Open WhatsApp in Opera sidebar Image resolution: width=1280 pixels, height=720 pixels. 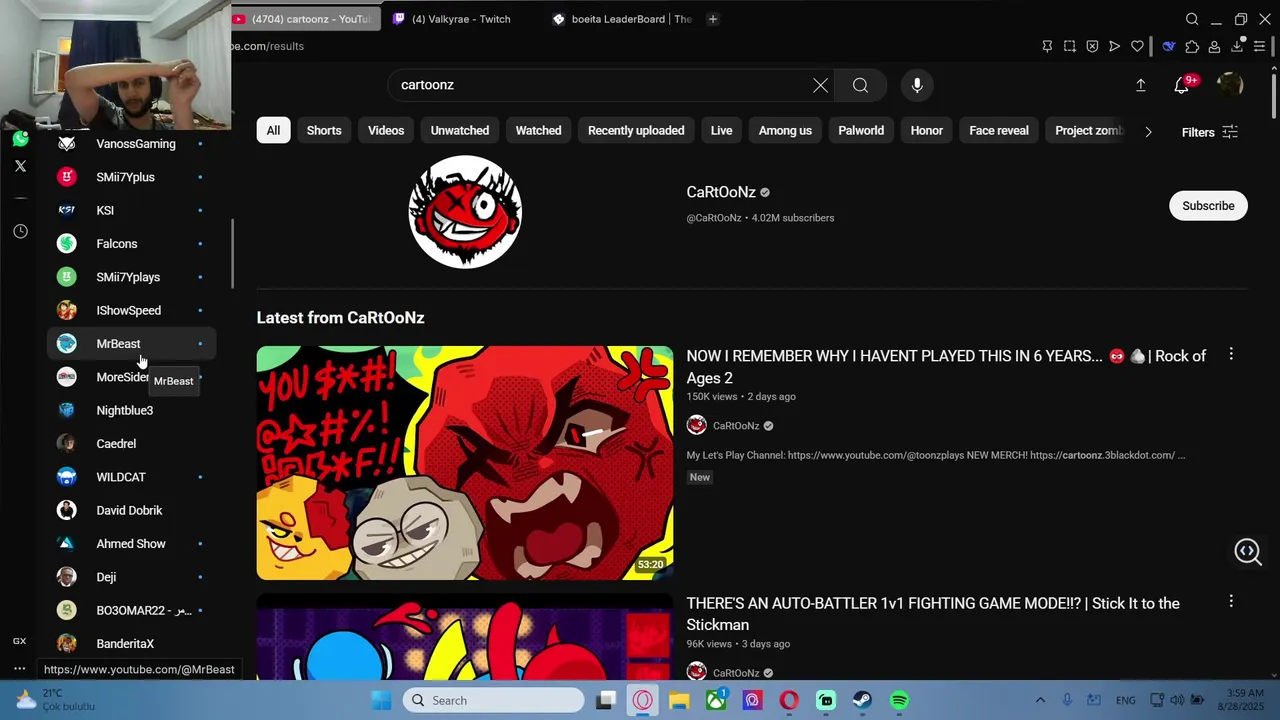20,139
